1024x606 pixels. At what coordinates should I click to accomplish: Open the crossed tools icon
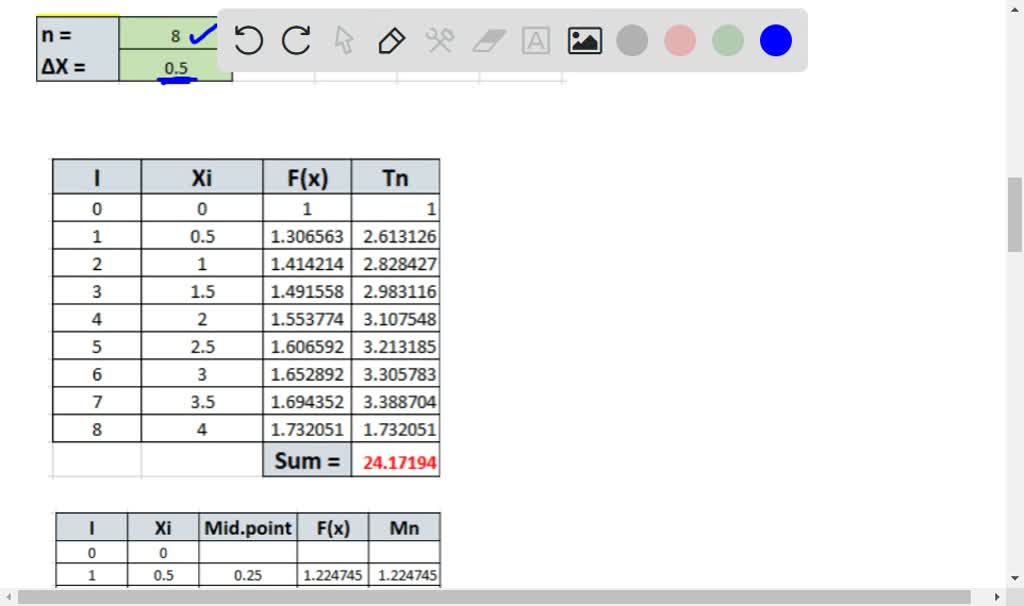click(x=440, y=40)
